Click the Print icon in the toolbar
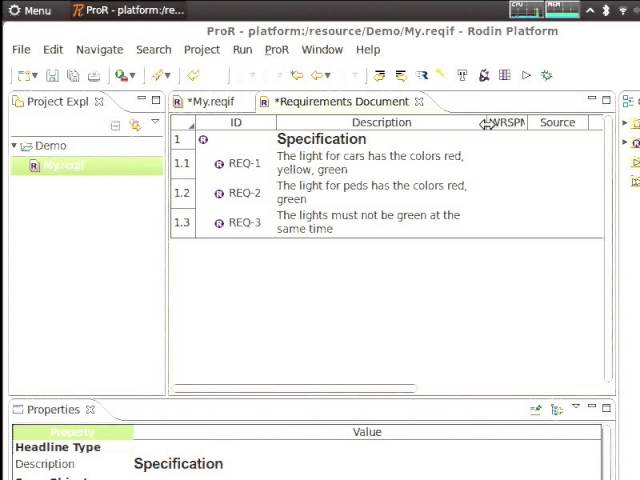This screenshot has height=480, width=640. pyautogui.click(x=94, y=75)
